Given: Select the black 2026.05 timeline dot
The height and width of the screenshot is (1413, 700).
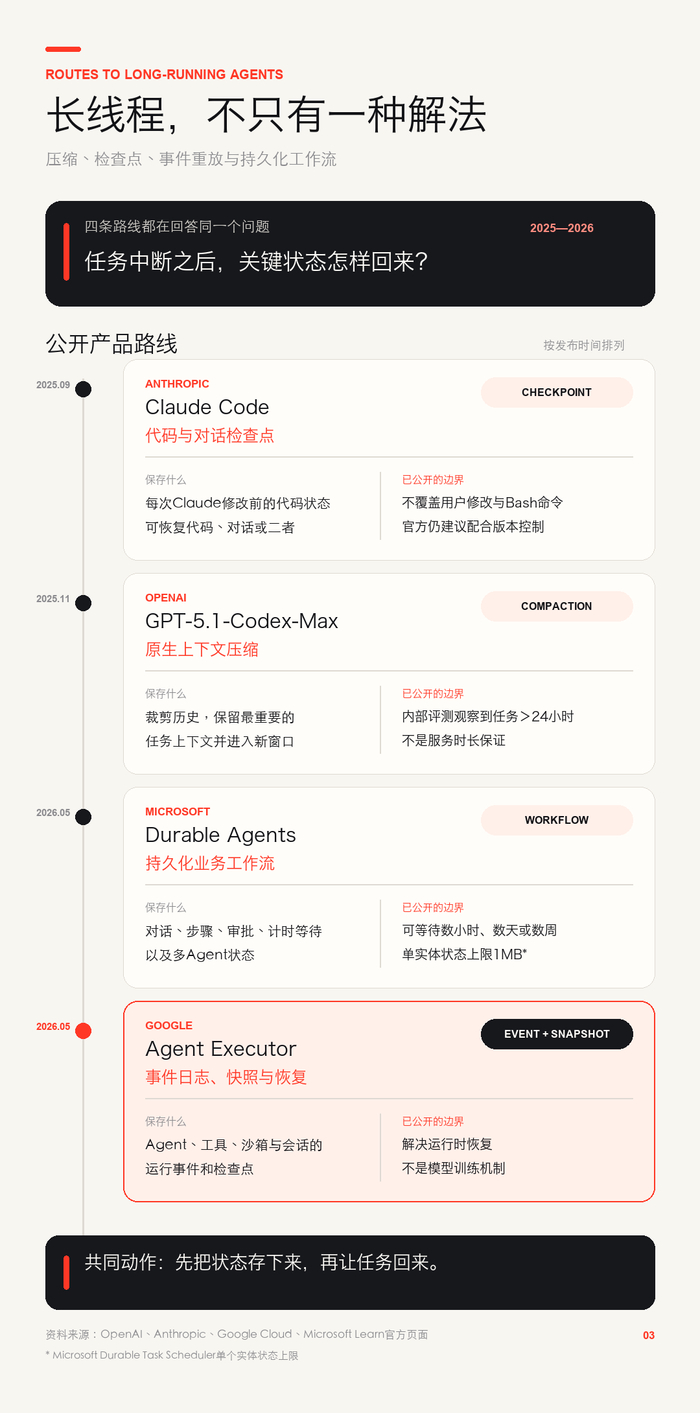Looking at the screenshot, I should (83, 817).
